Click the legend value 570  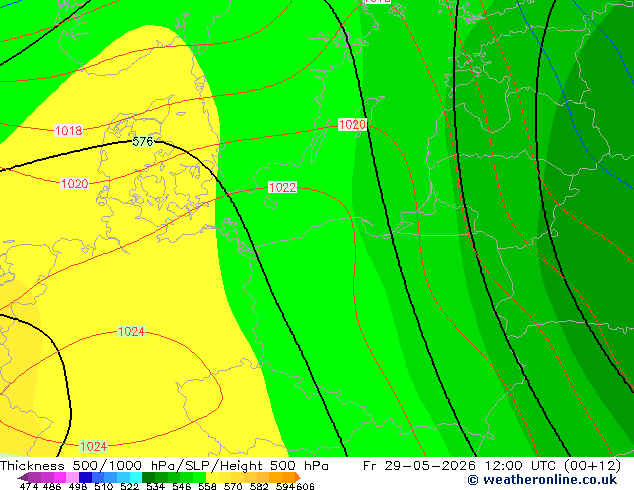(233, 486)
